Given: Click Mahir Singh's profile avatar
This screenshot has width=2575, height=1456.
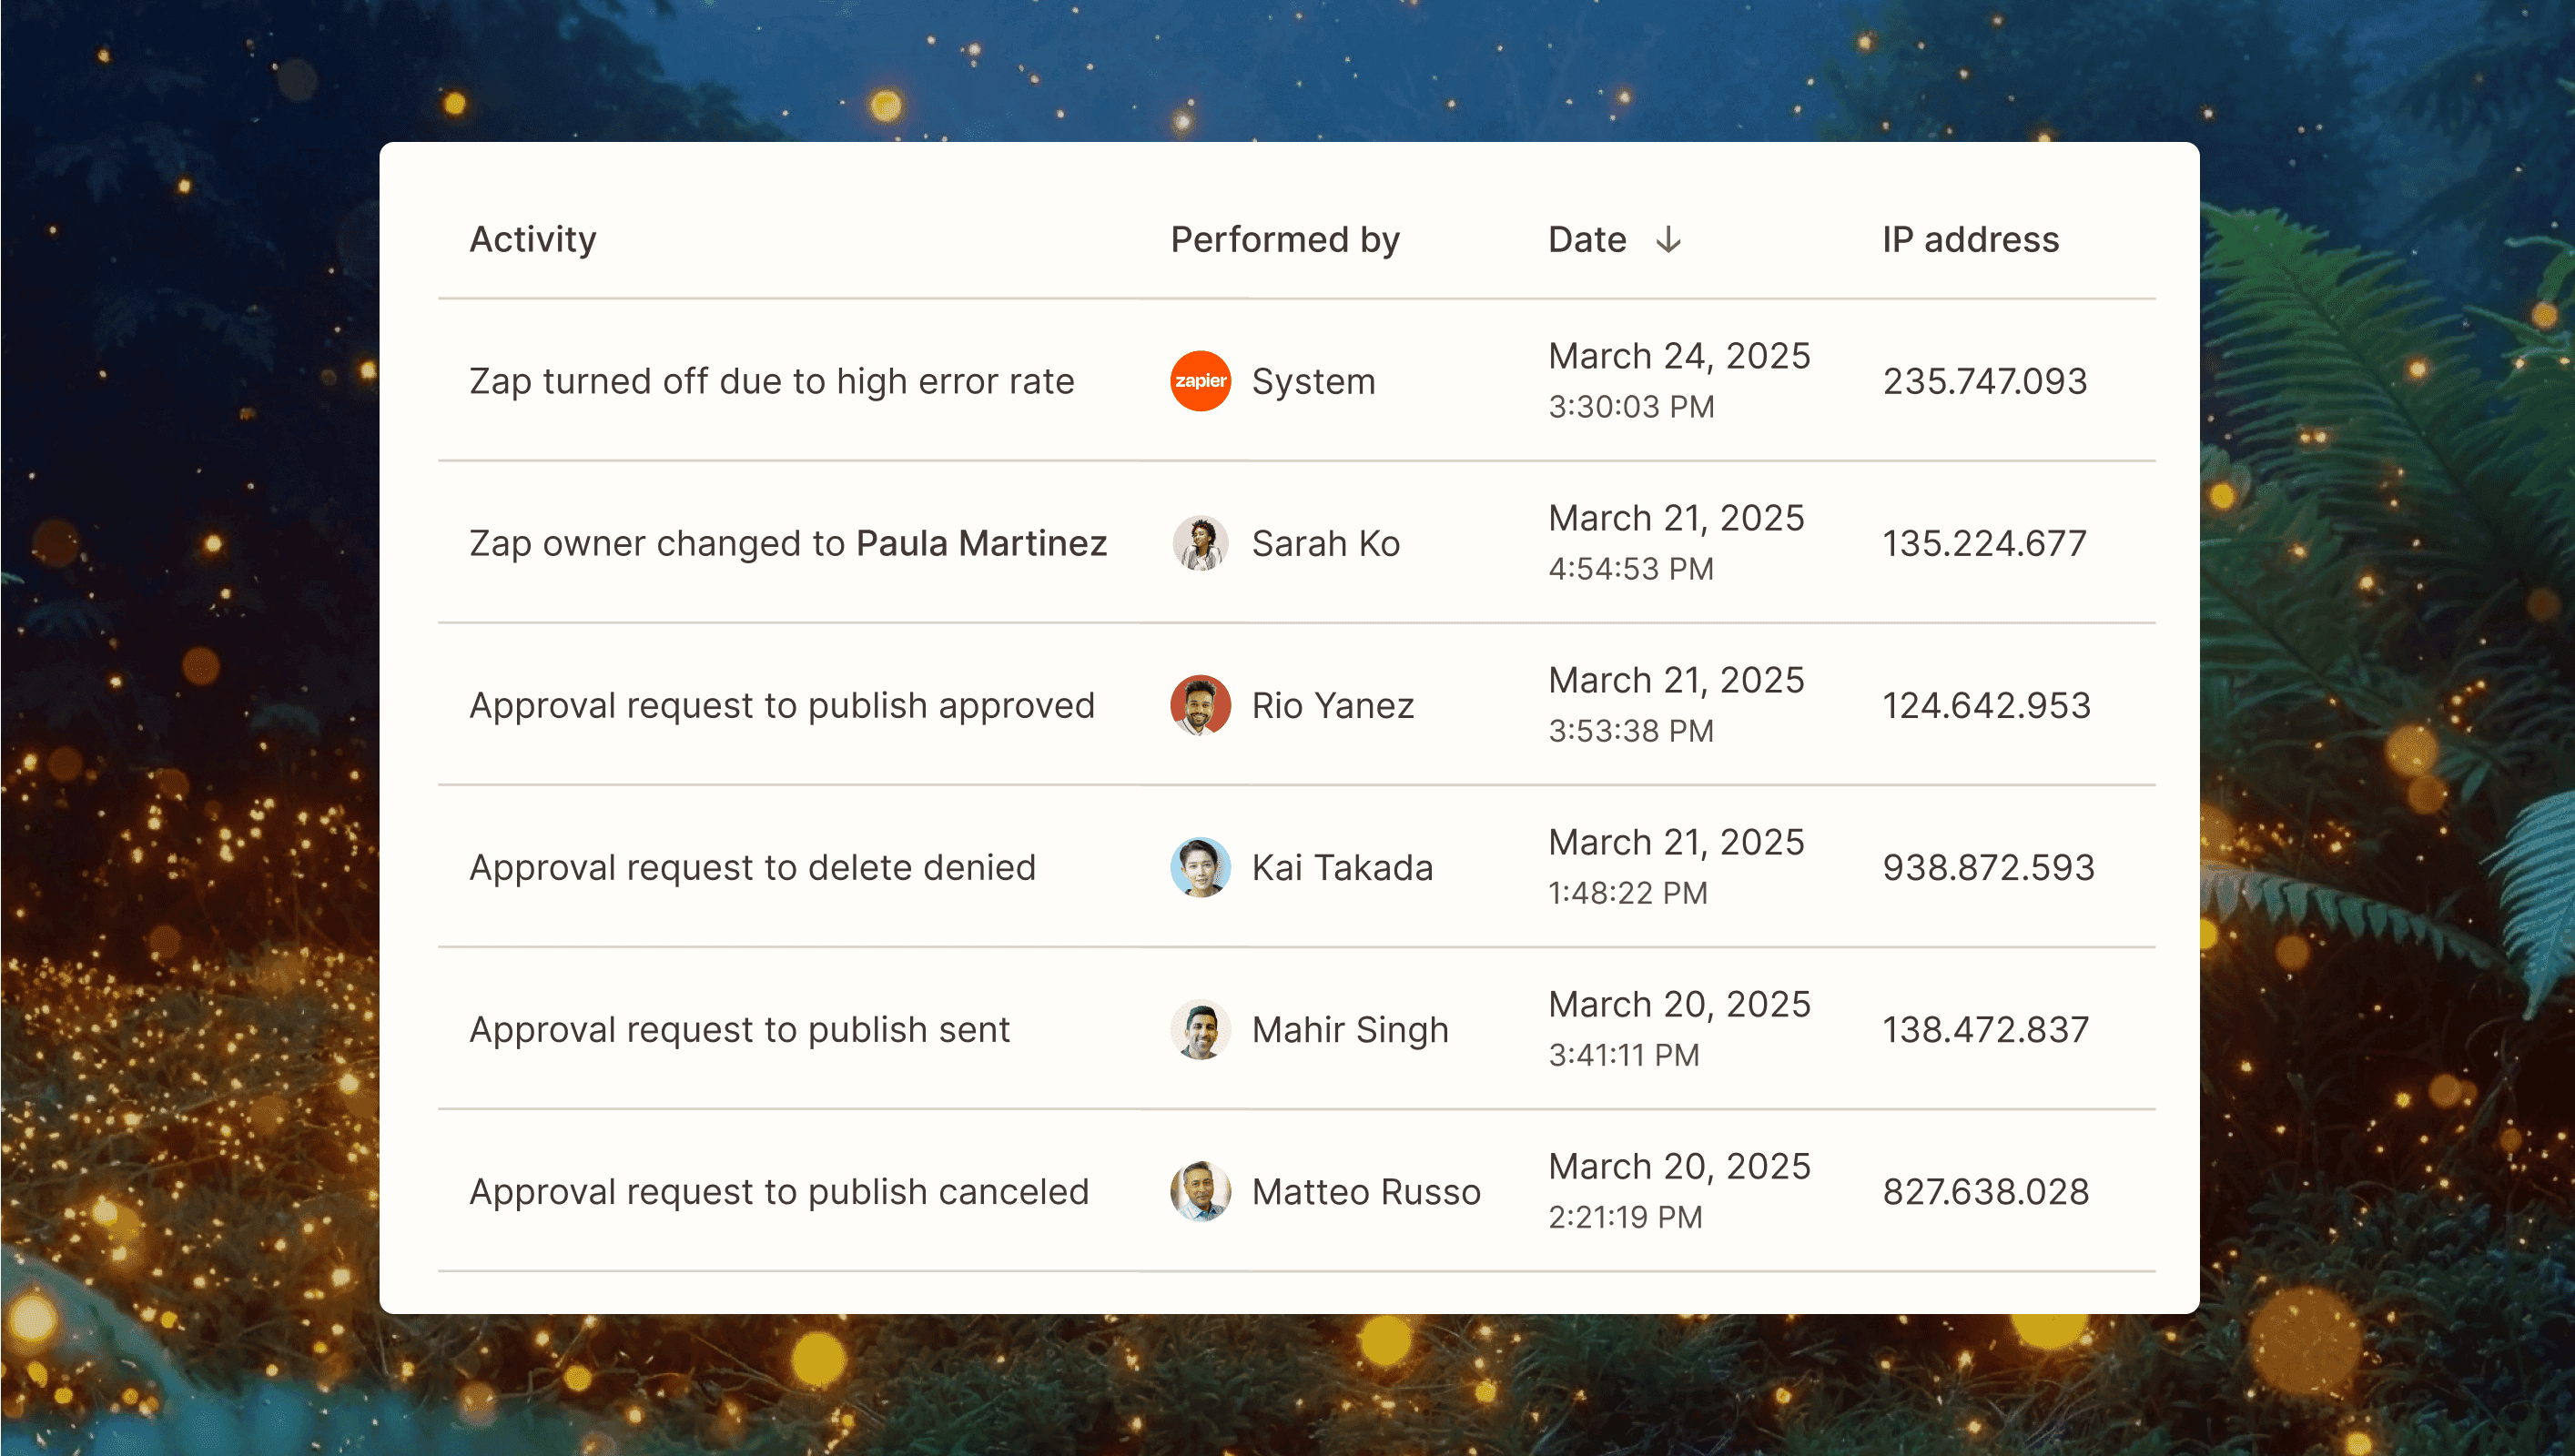Looking at the screenshot, I should [1200, 1029].
